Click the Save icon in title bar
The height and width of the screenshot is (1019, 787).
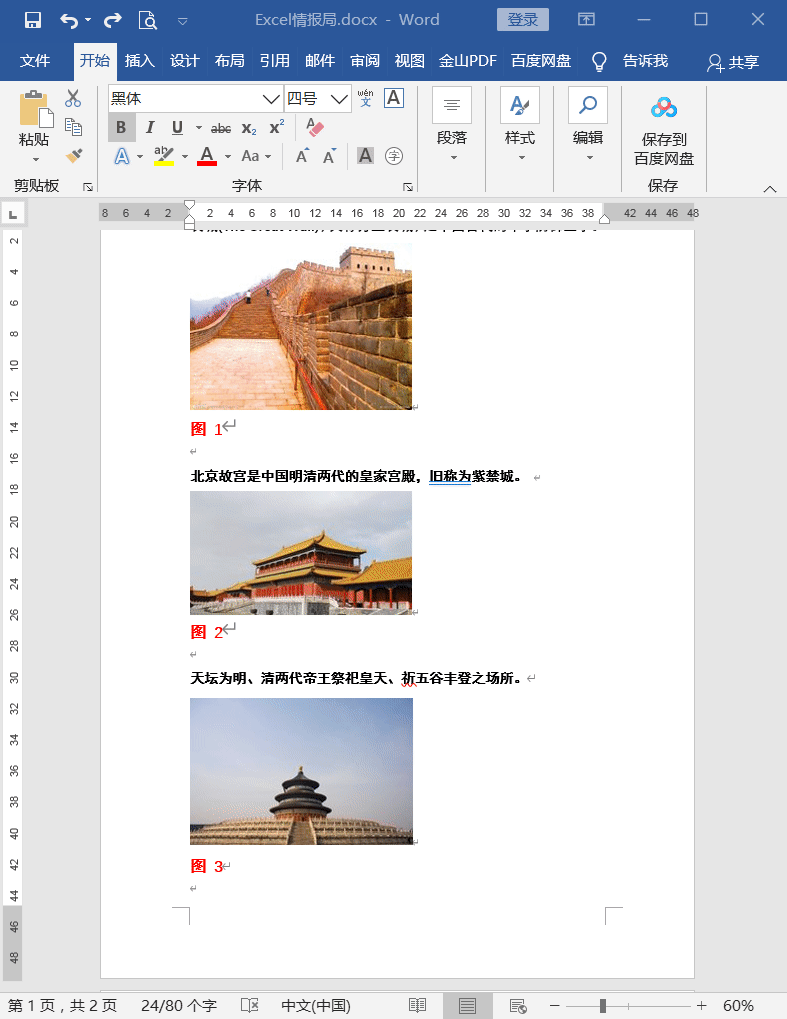(32, 20)
